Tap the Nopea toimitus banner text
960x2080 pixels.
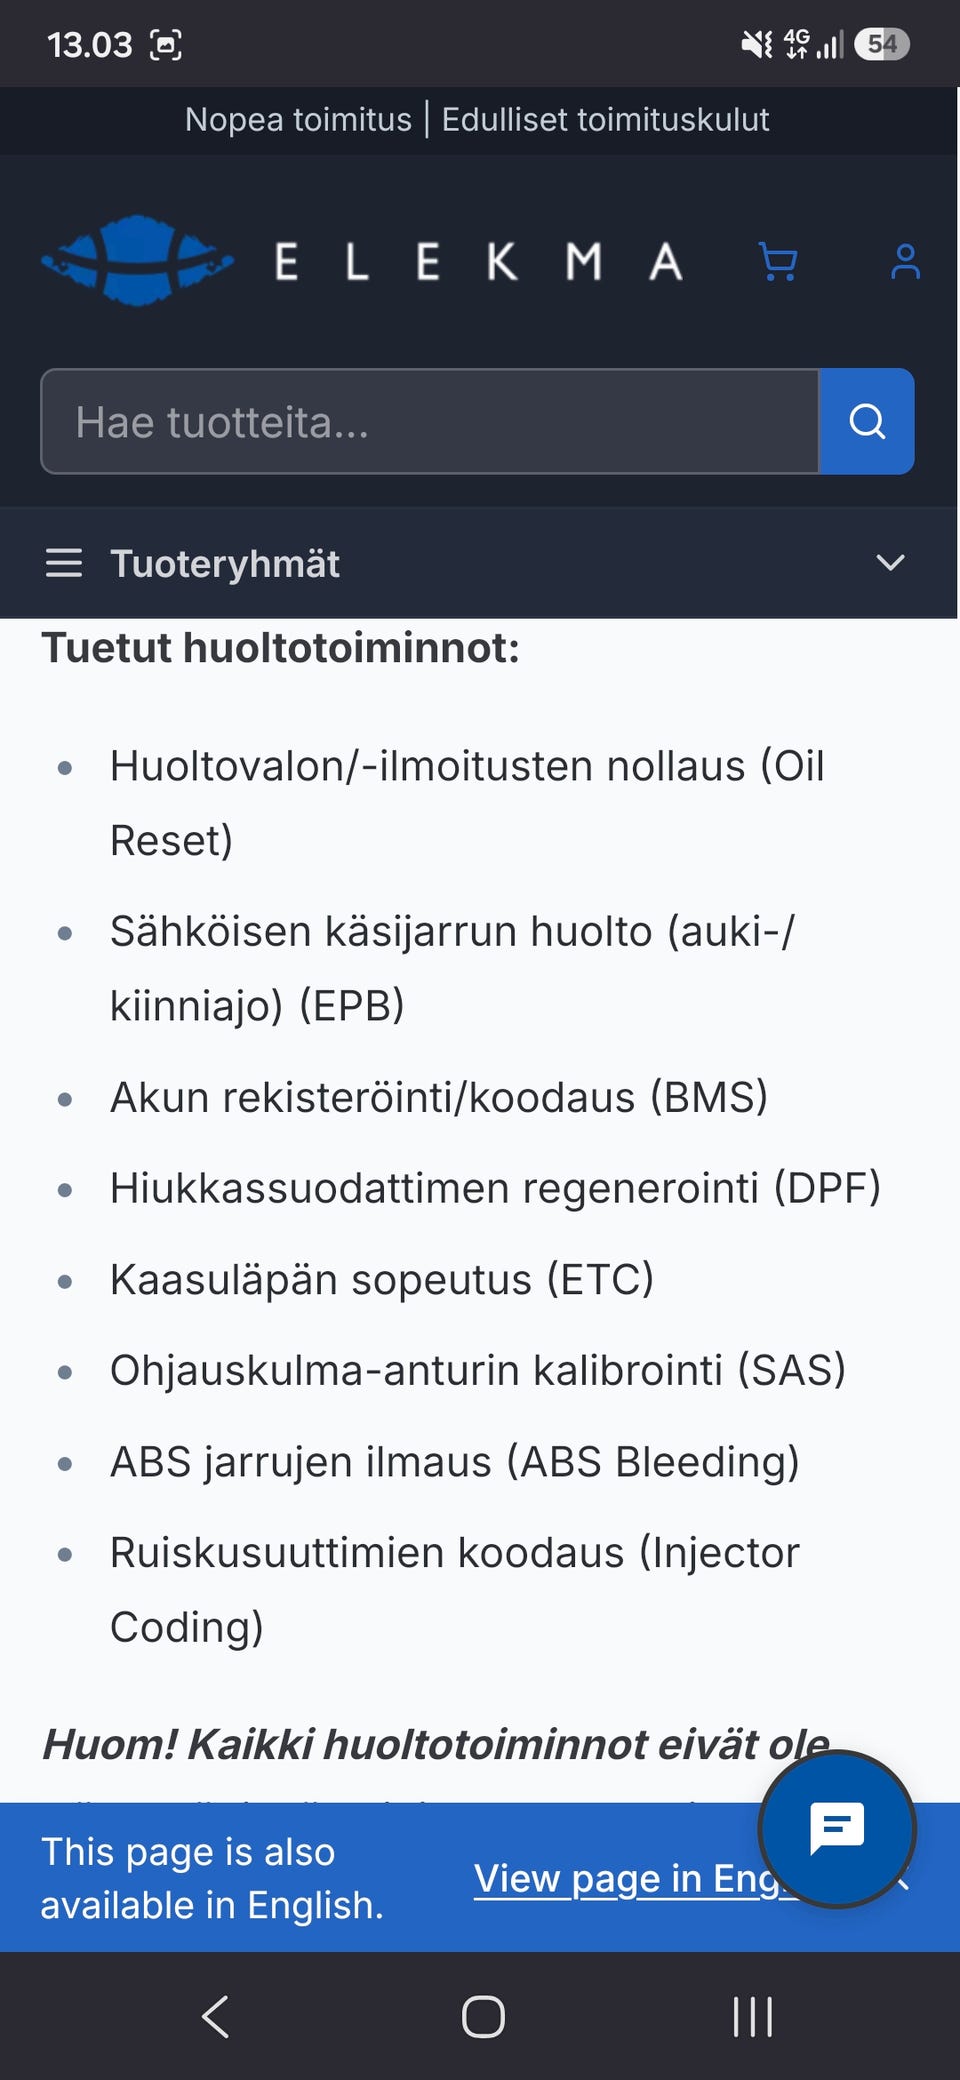(x=298, y=119)
